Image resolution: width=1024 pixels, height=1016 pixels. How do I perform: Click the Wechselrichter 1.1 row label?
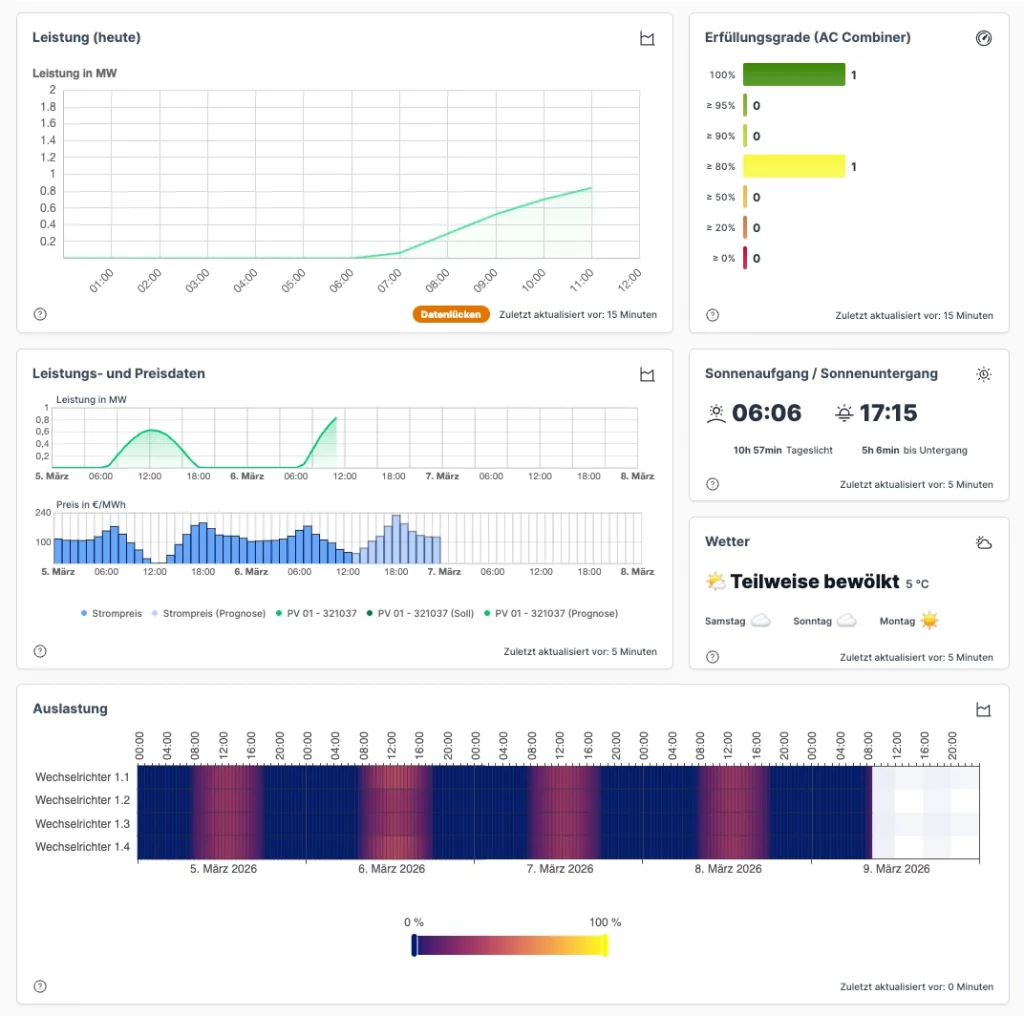point(82,777)
